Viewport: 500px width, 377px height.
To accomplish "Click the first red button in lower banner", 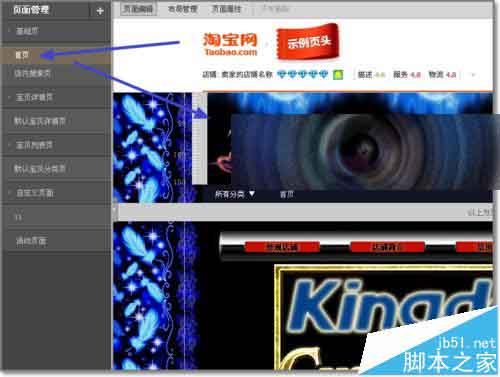I will 282,247.
